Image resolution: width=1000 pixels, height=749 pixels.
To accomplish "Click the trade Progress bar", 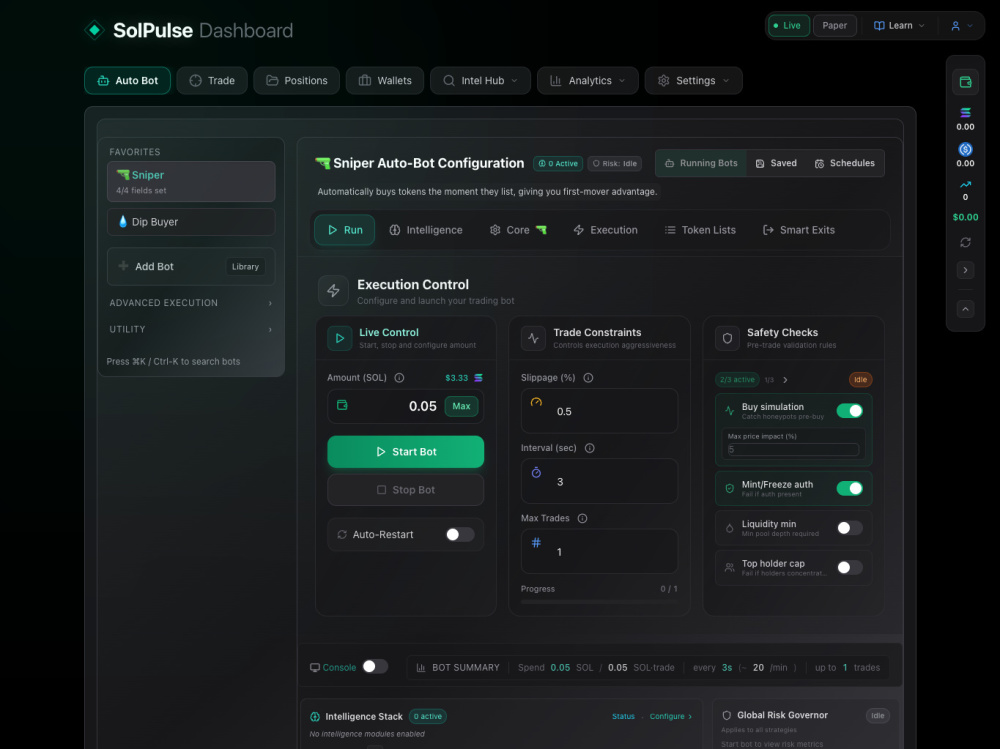I will pos(599,602).
